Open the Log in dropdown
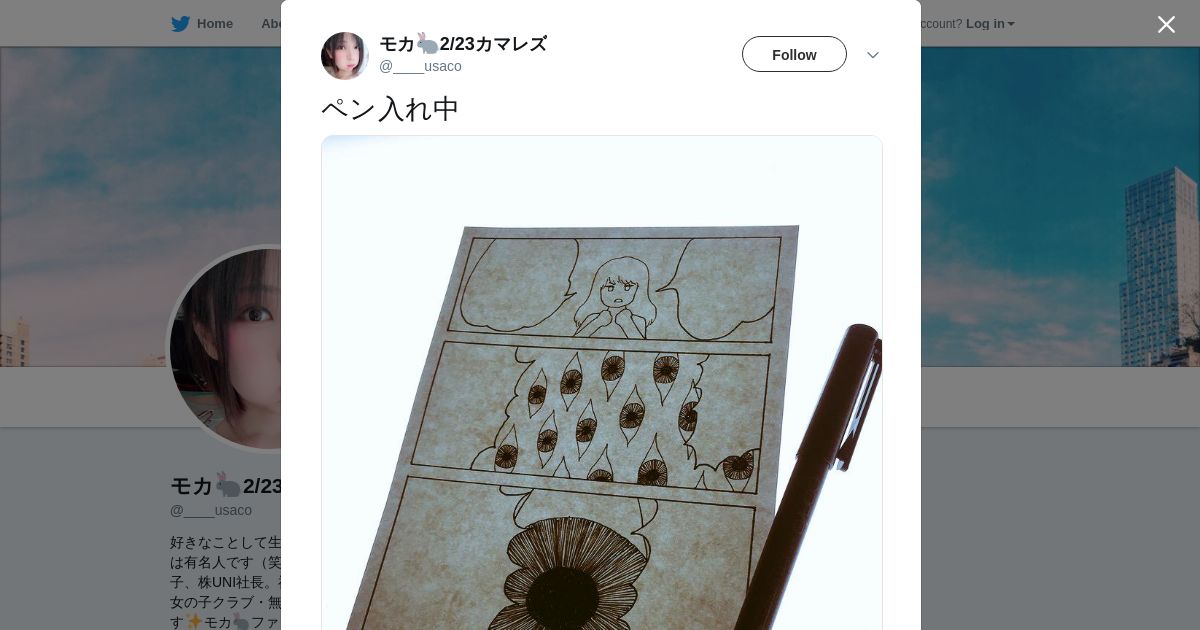Viewport: 1200px width, 630px height. click(x=990, y=24)
